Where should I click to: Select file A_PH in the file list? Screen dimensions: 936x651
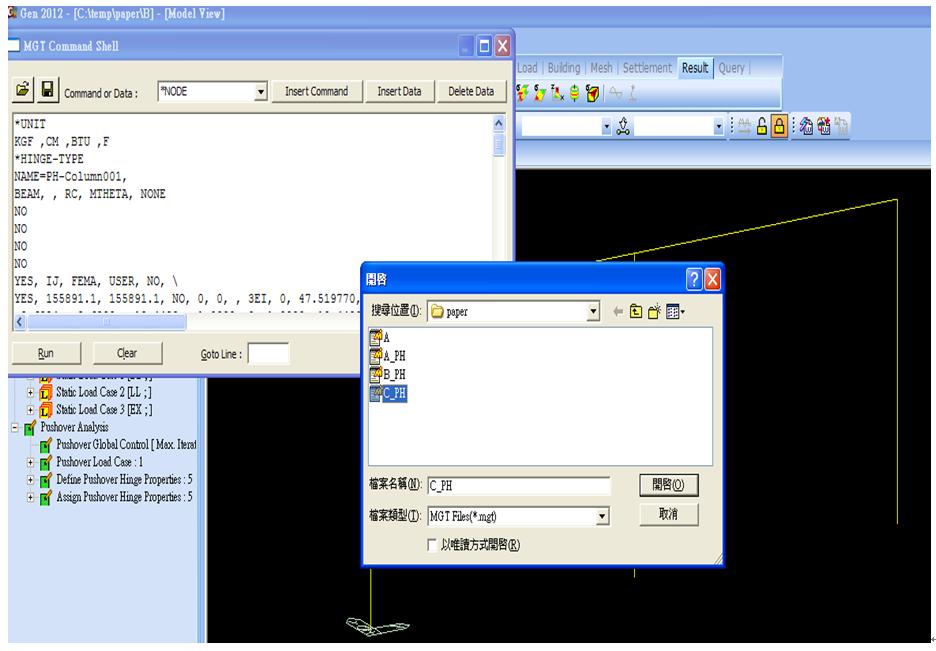tap(388, 356)
